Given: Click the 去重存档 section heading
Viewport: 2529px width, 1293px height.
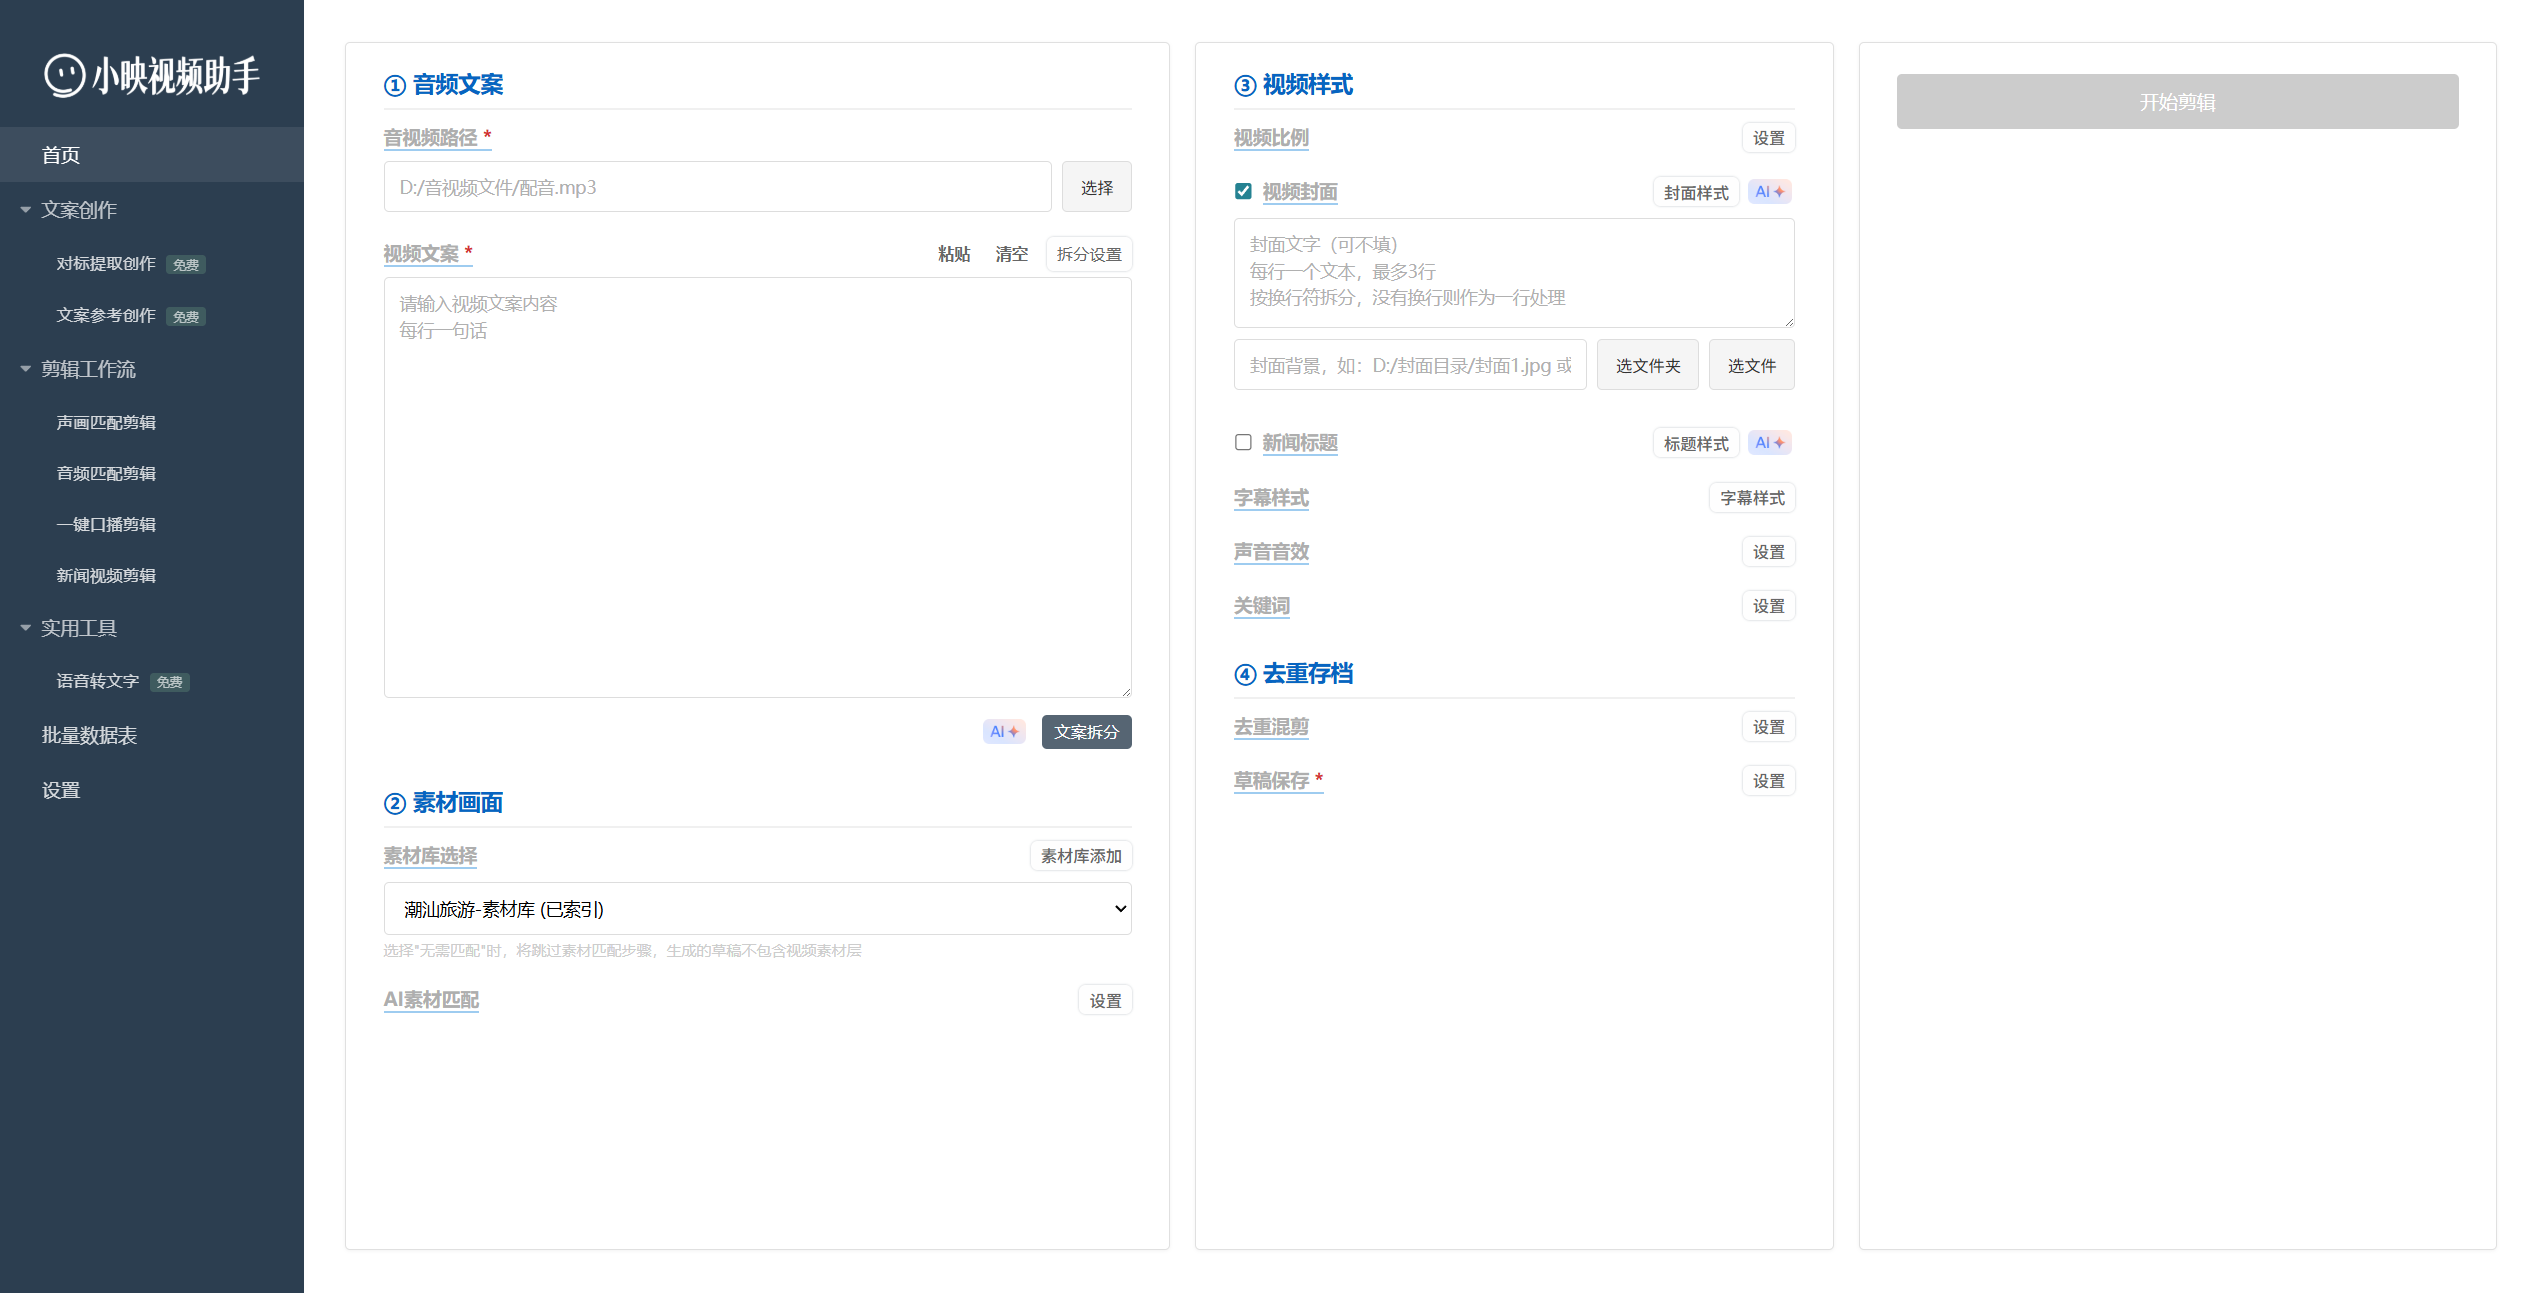Looking at the screenshot, I should (x=1293, y=674).
